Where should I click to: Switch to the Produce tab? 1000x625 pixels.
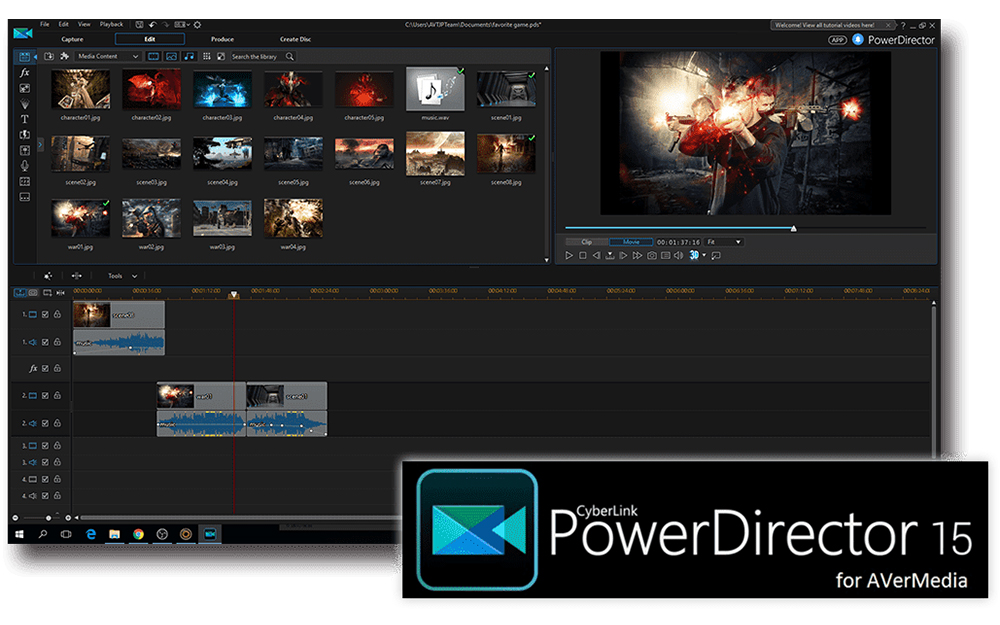tap(222, 39)
